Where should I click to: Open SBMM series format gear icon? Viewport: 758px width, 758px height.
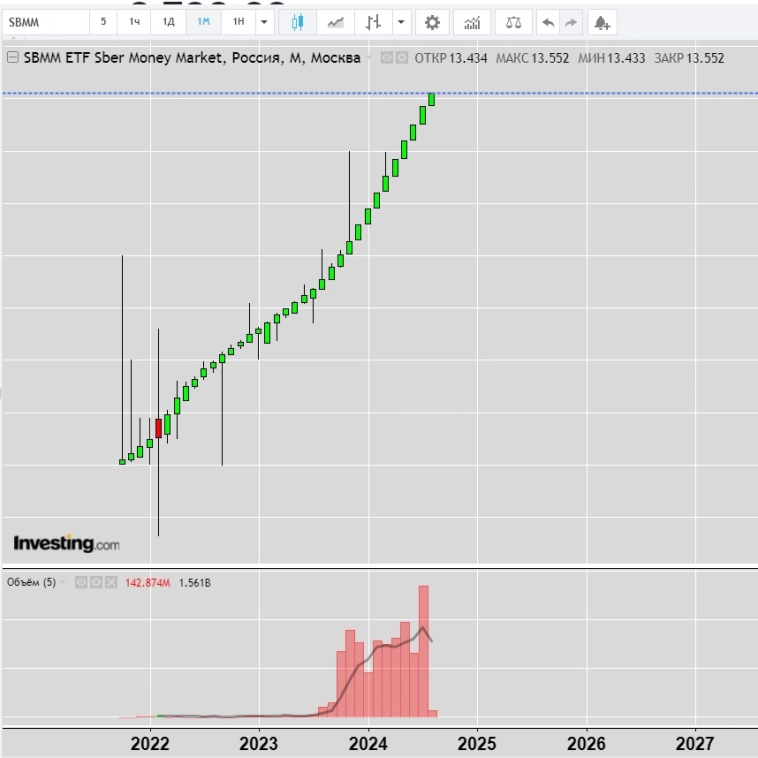click(402, 58)
